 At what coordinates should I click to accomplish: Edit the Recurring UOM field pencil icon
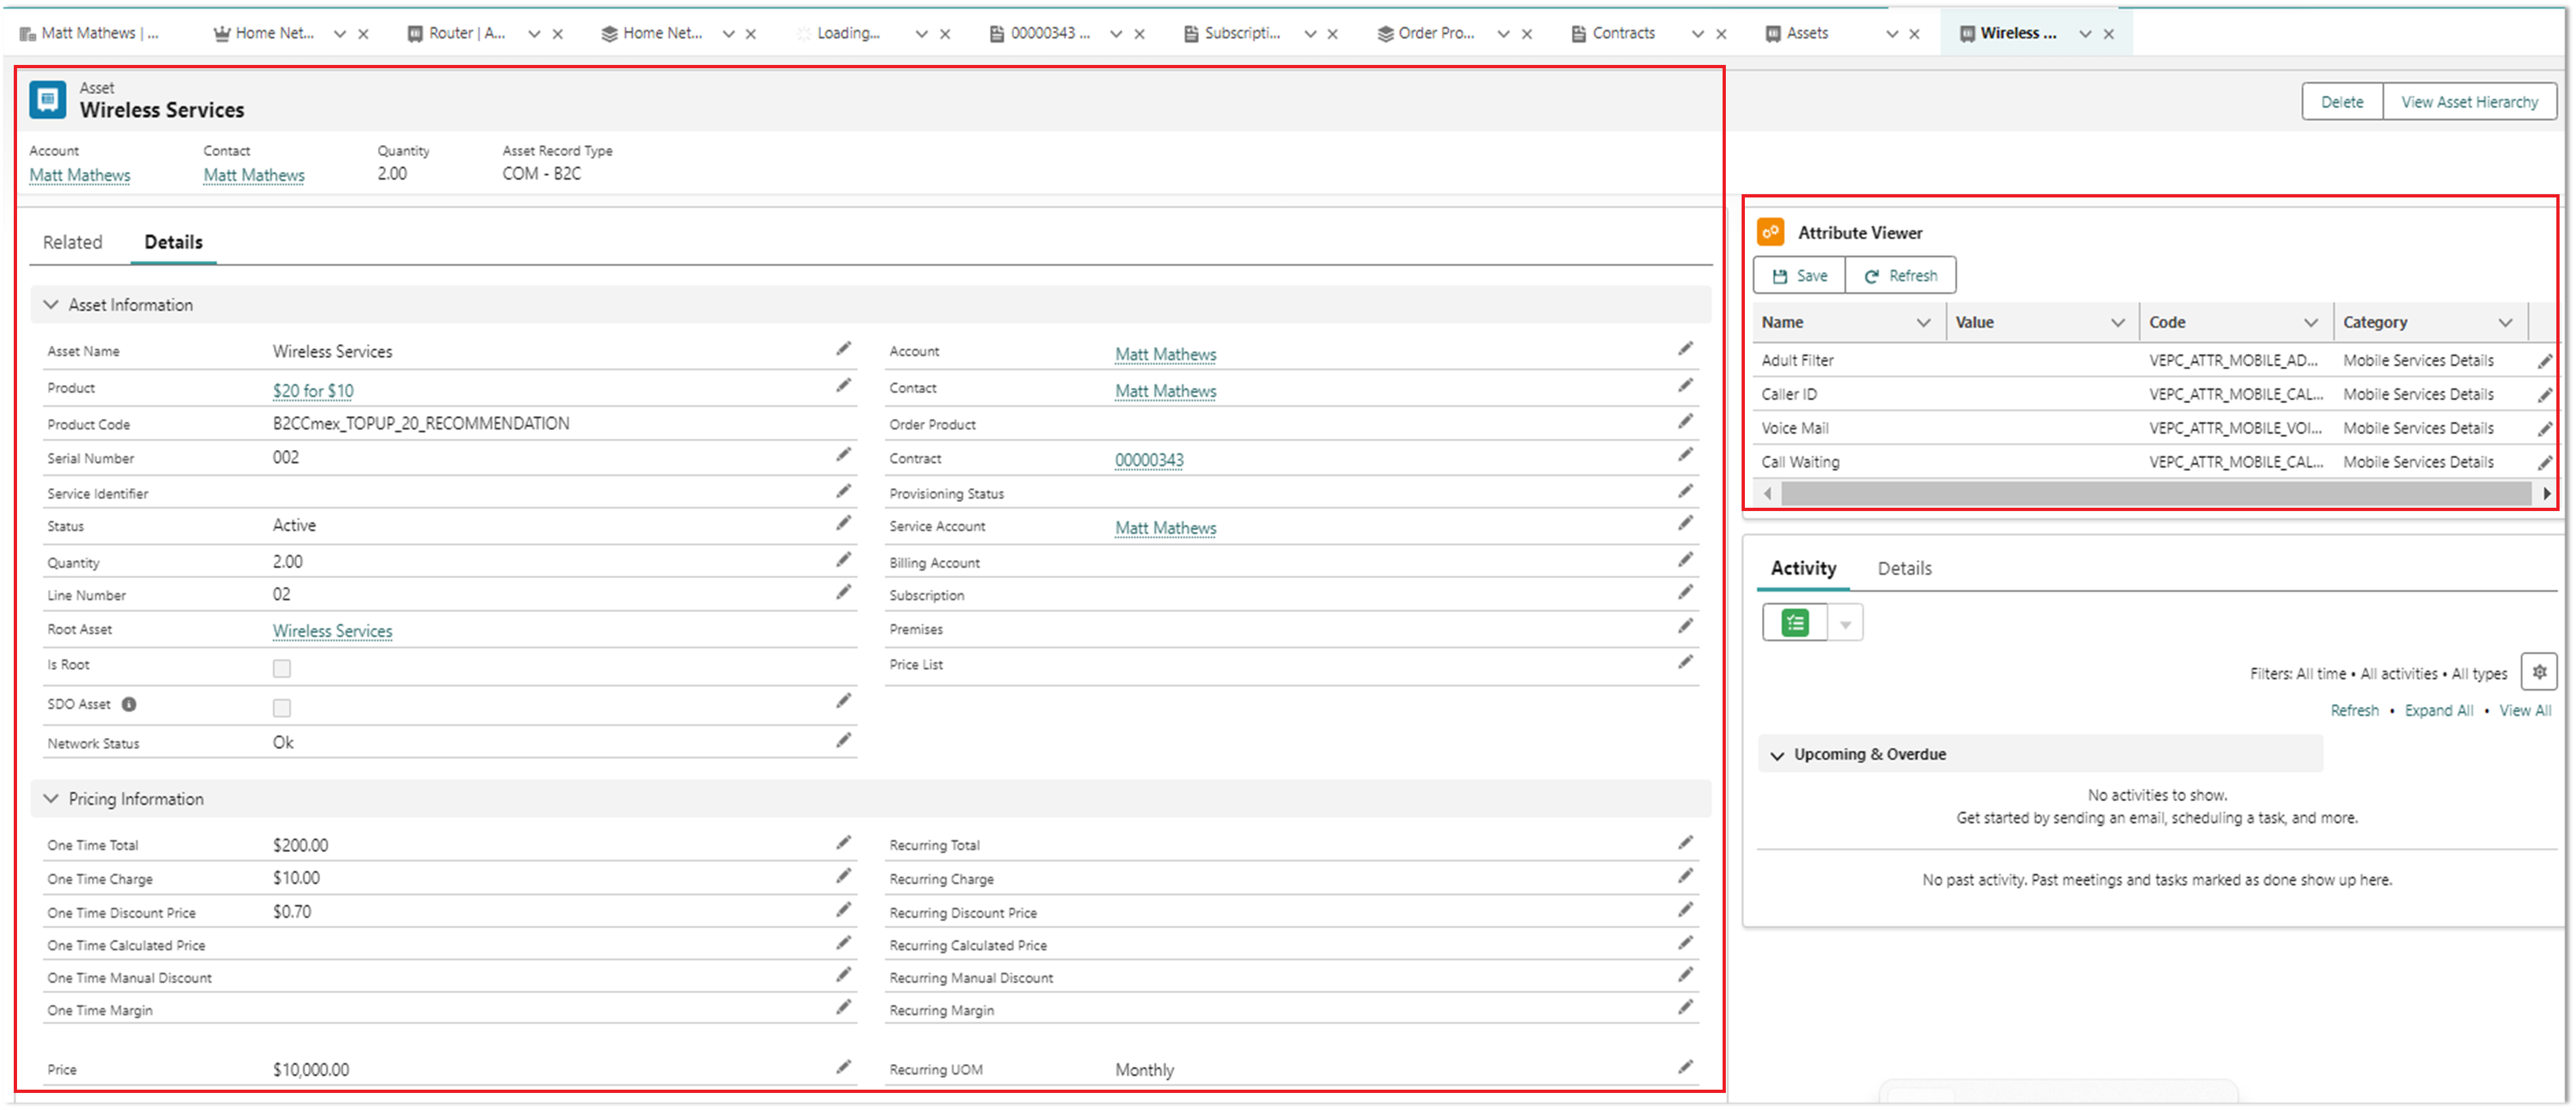(1686, 1067)
